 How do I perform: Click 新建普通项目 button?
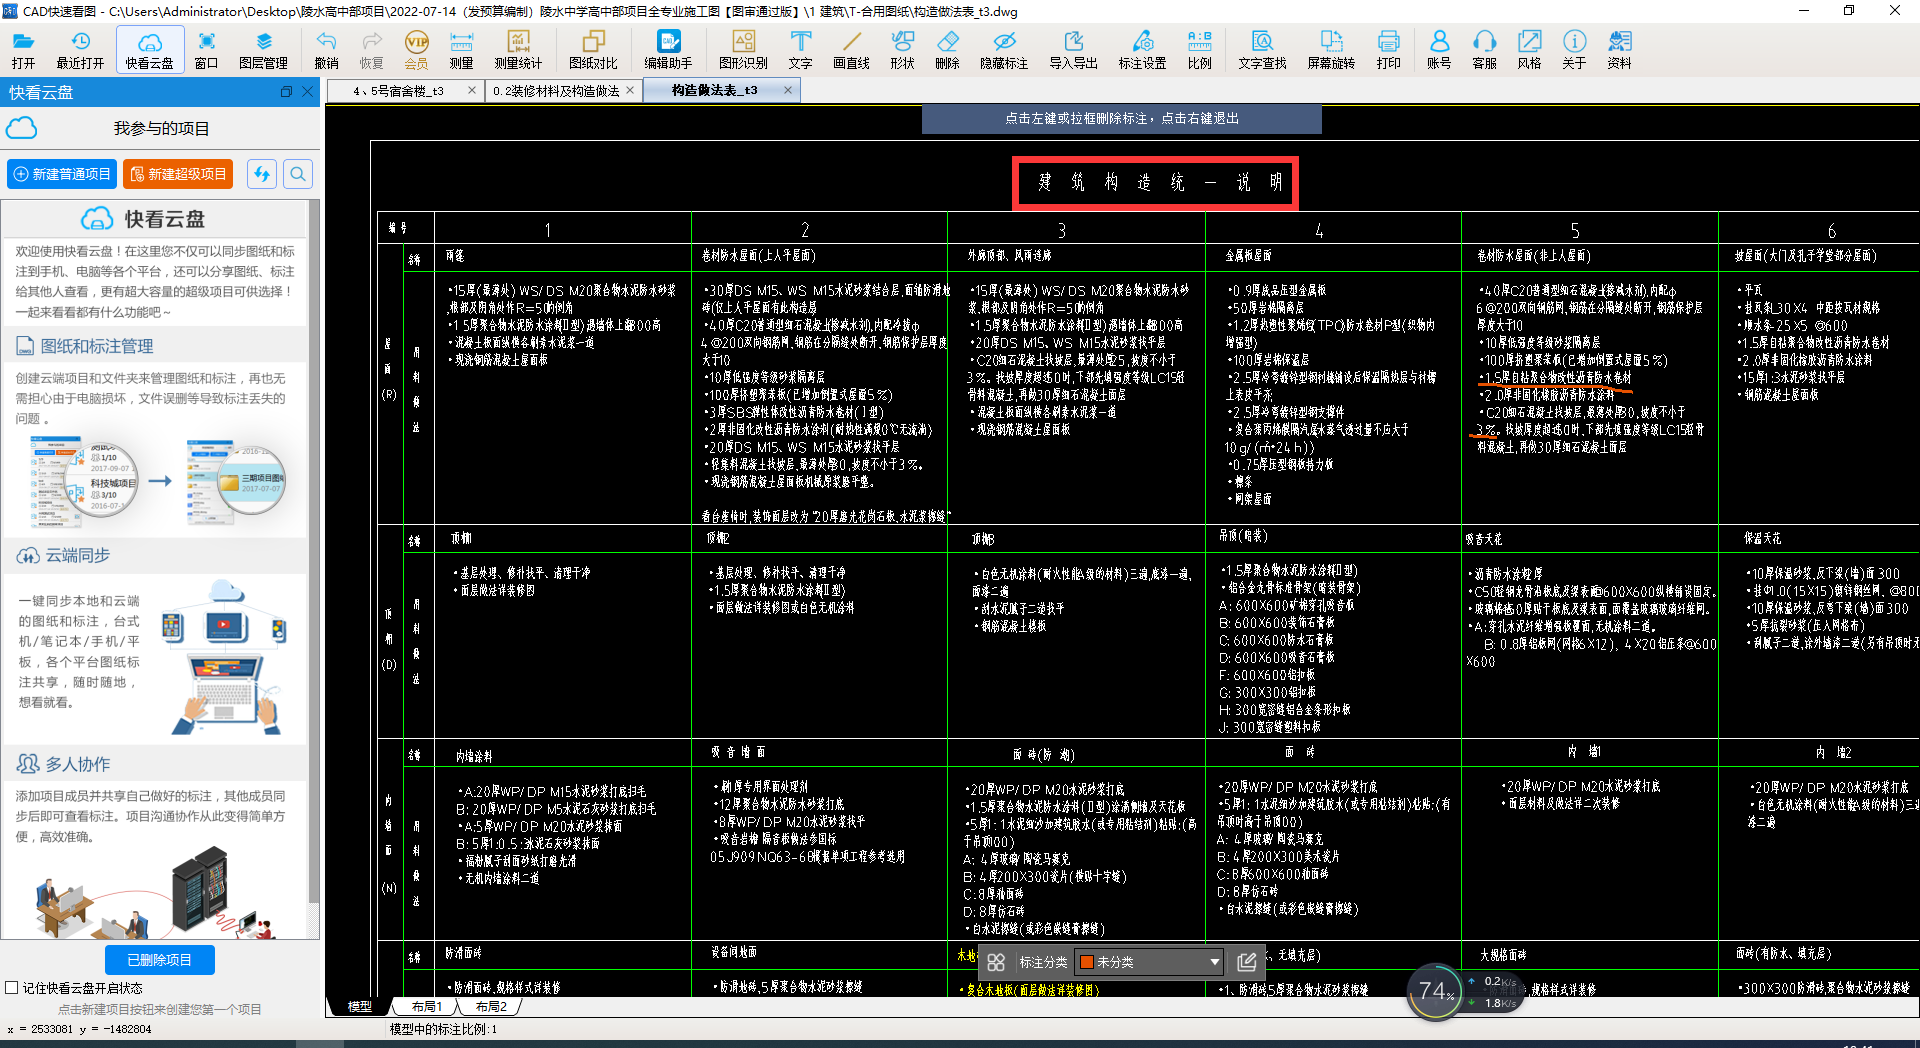tap(62, 174)
